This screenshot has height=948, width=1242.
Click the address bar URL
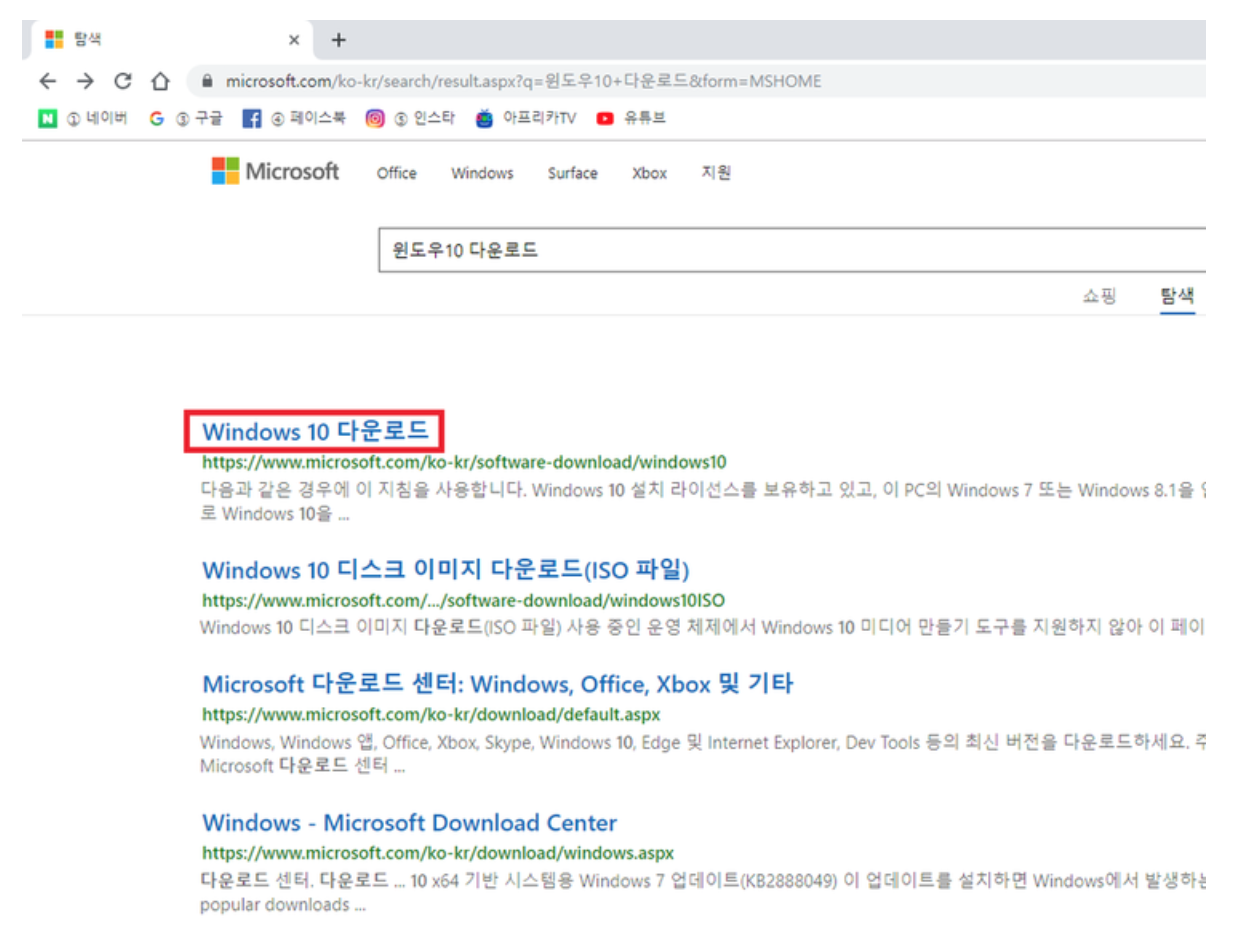pos(524,81)
